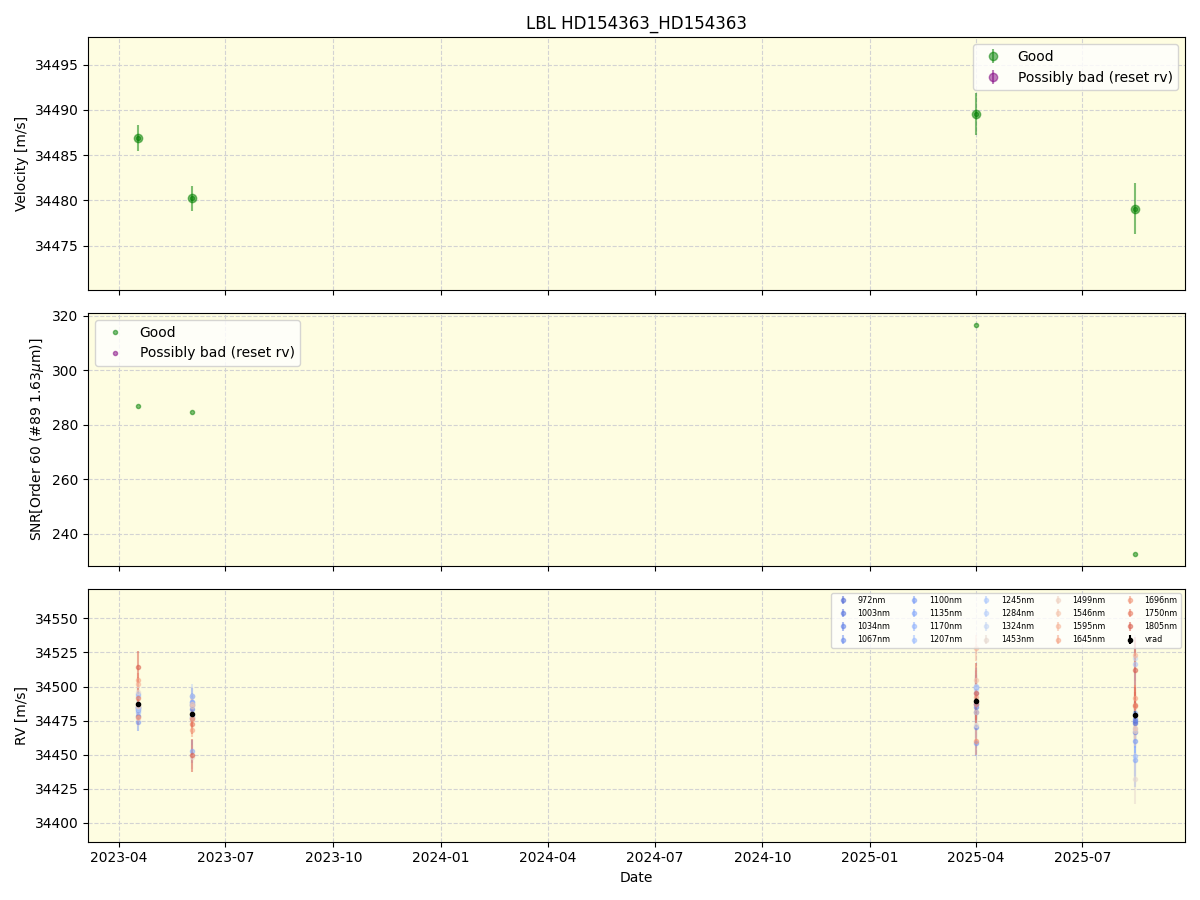Click the 1696nm legend entry

click(1161, 600)
